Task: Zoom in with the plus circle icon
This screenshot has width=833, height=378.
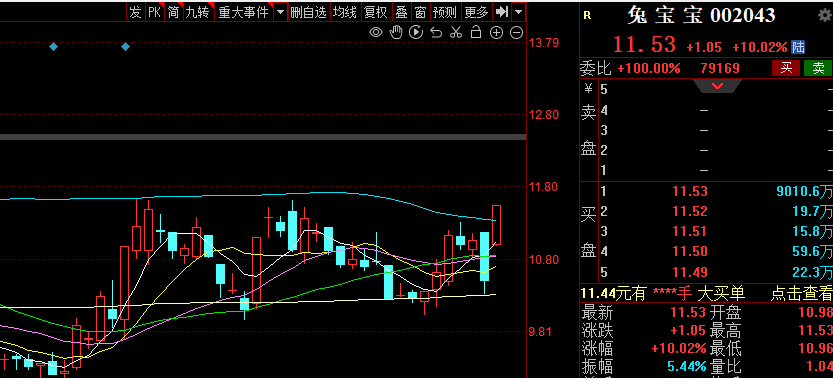Action: (496, 33)
